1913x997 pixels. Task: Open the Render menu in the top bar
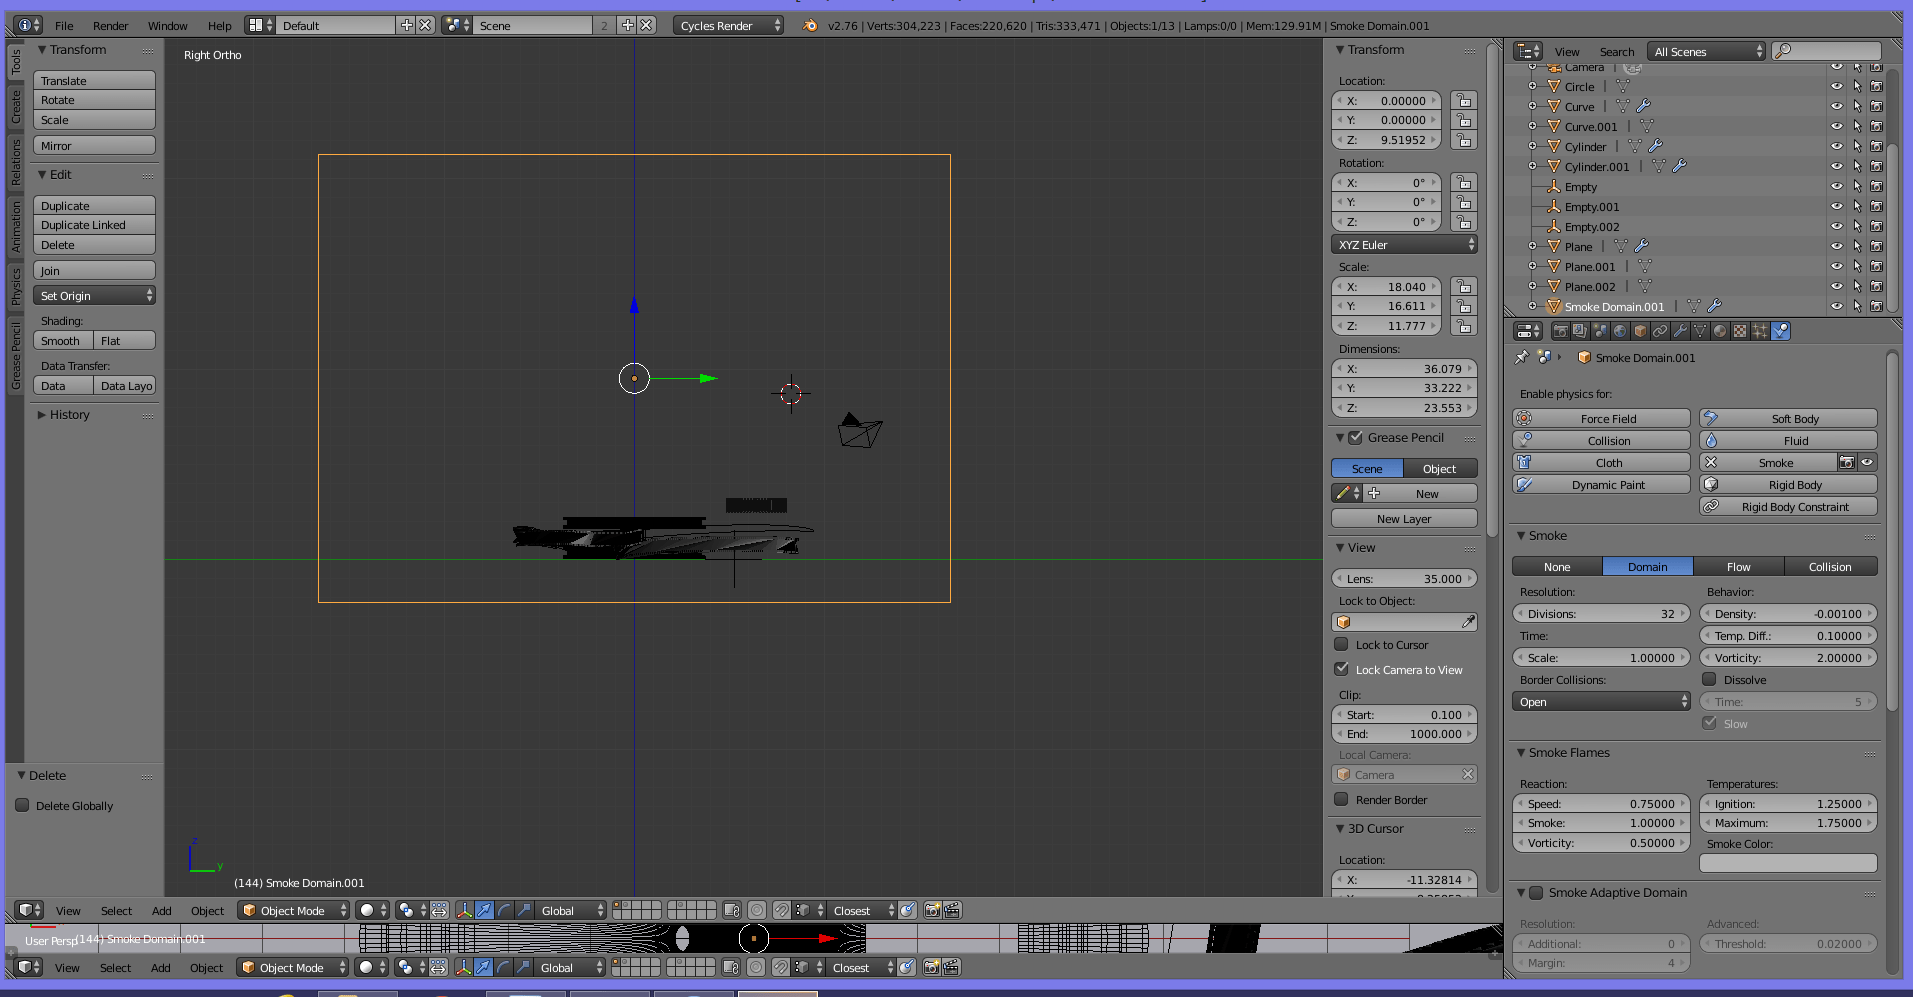pos(110,26)
